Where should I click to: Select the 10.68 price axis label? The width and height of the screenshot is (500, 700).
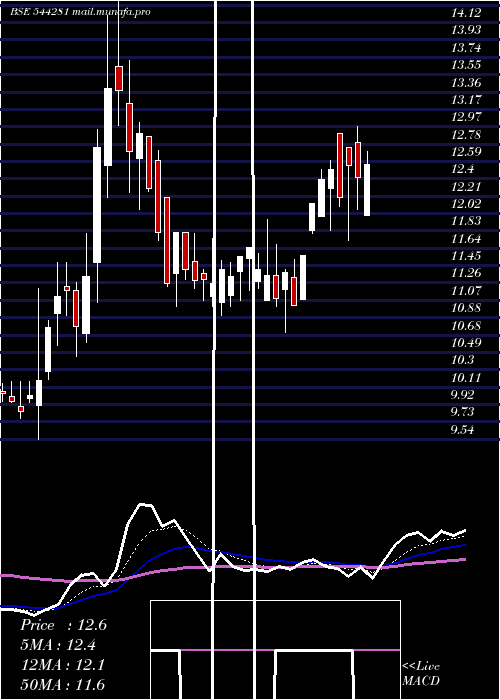466,325
